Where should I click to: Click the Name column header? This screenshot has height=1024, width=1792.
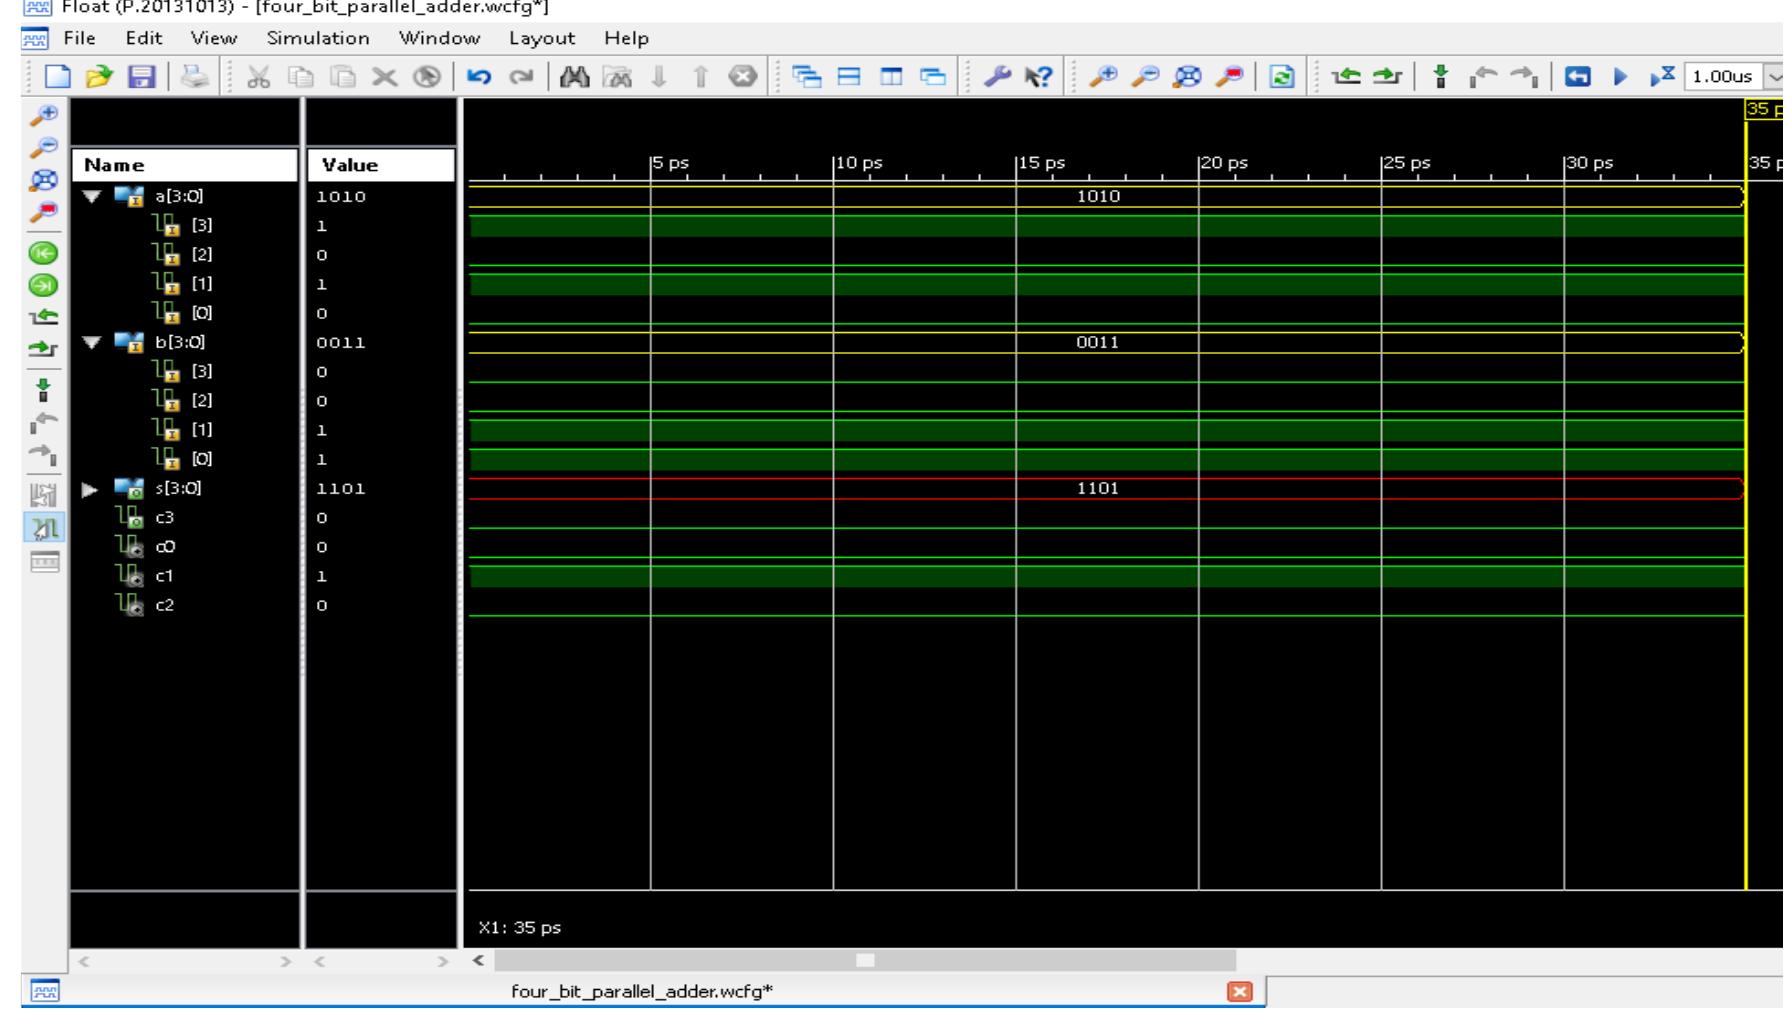(x=185, y=165)
